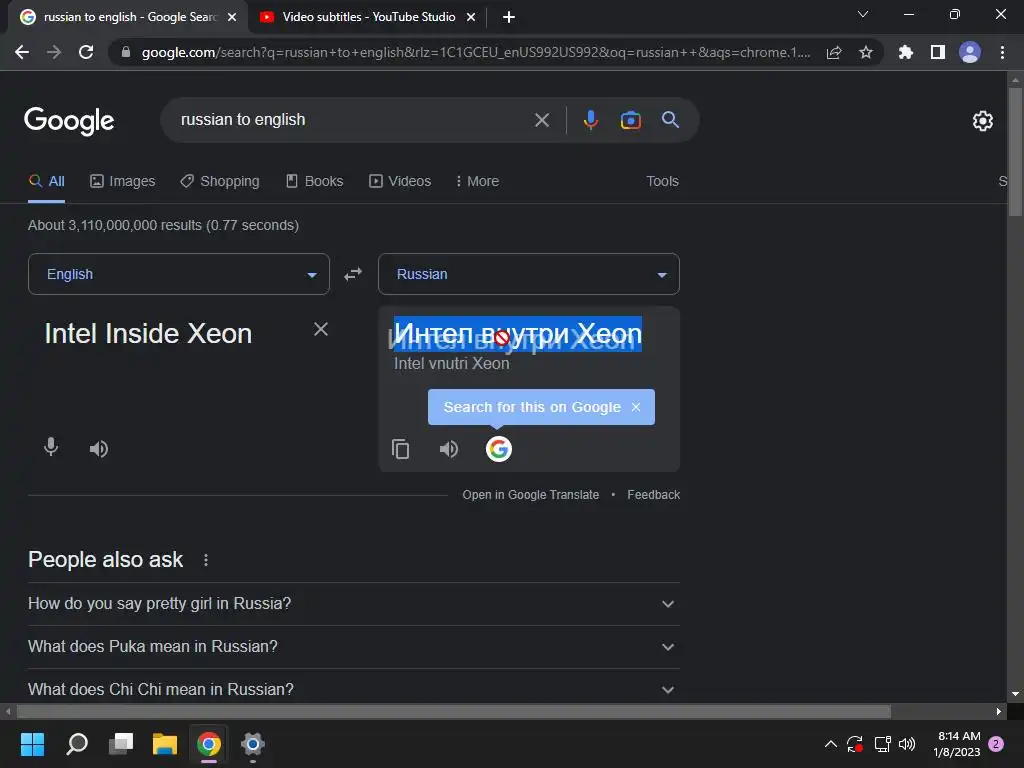
Task: Click the notification badge in system tray
Action: 996,744
